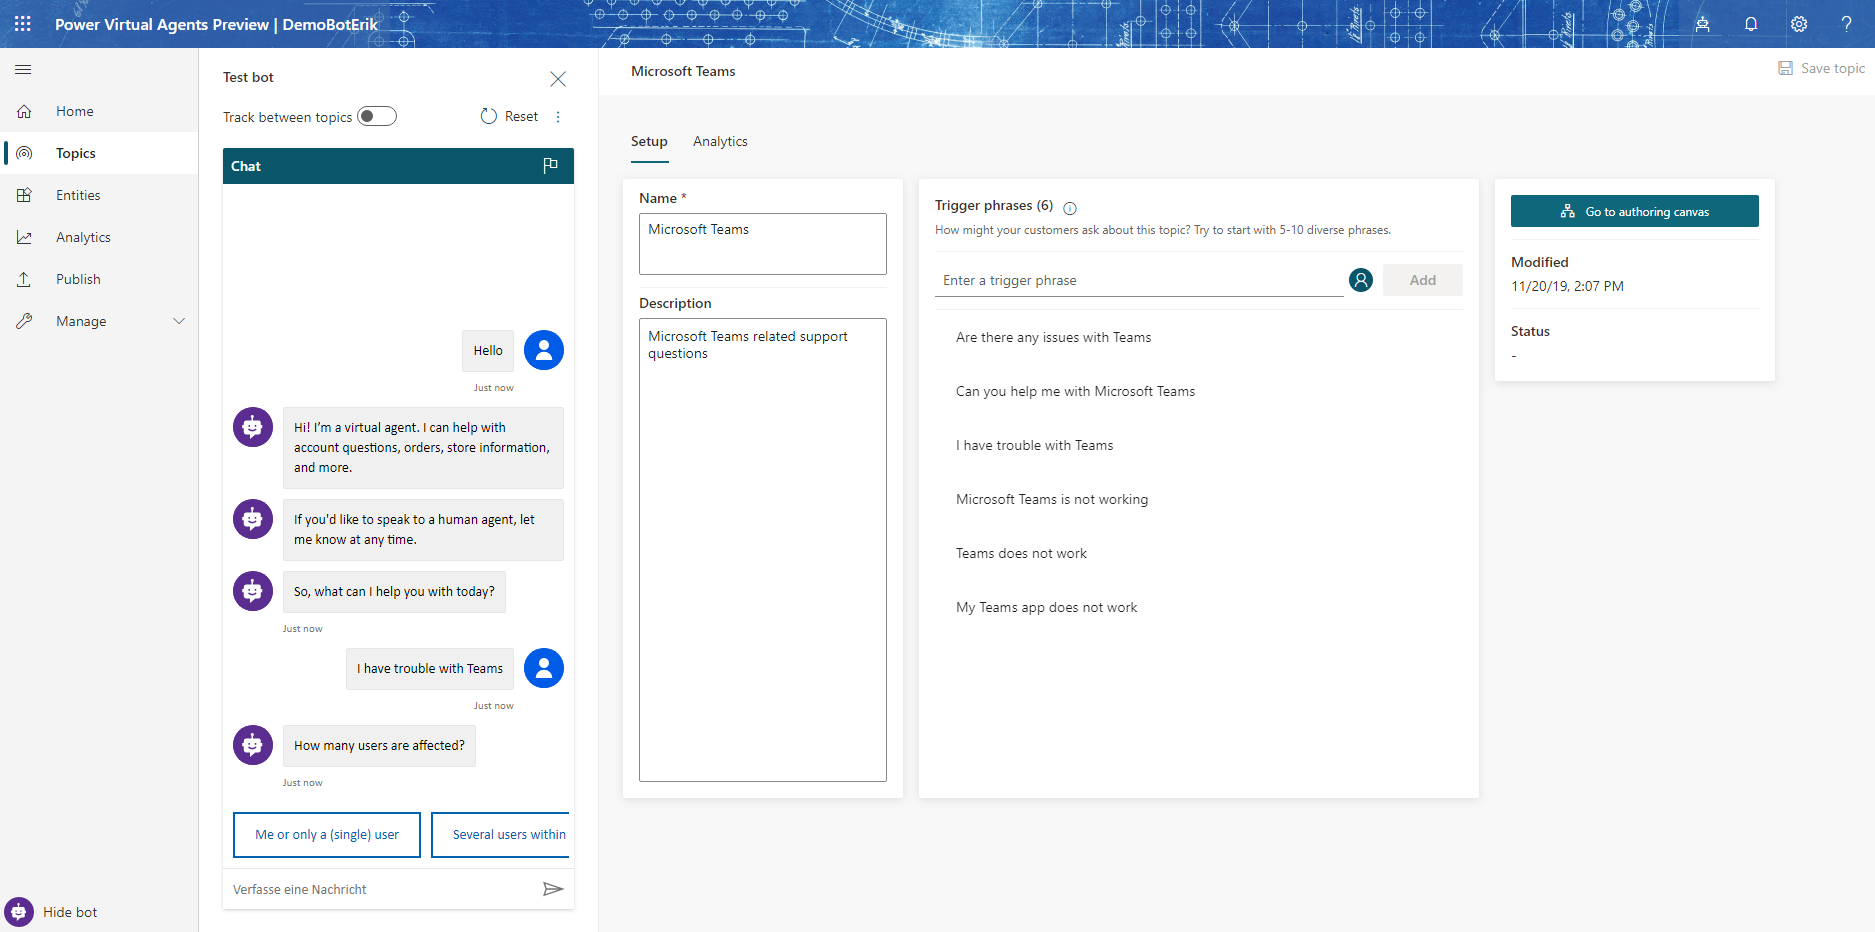Click Hide bot at the bottom left
Image resolution: width=1875 pixels, height=932 pixels.
70,912
